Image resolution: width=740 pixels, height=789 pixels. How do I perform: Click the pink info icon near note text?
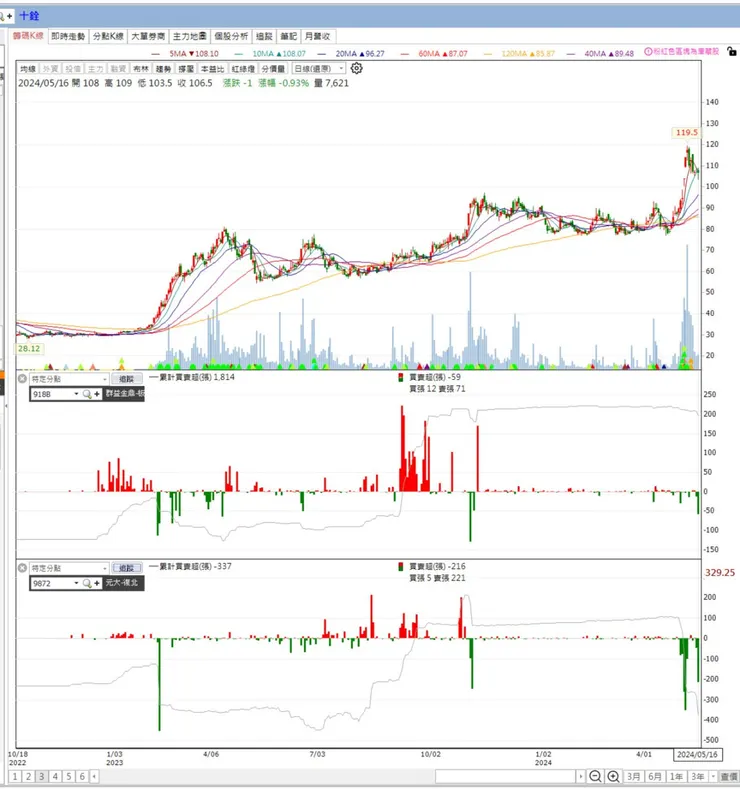click(648, 51)
